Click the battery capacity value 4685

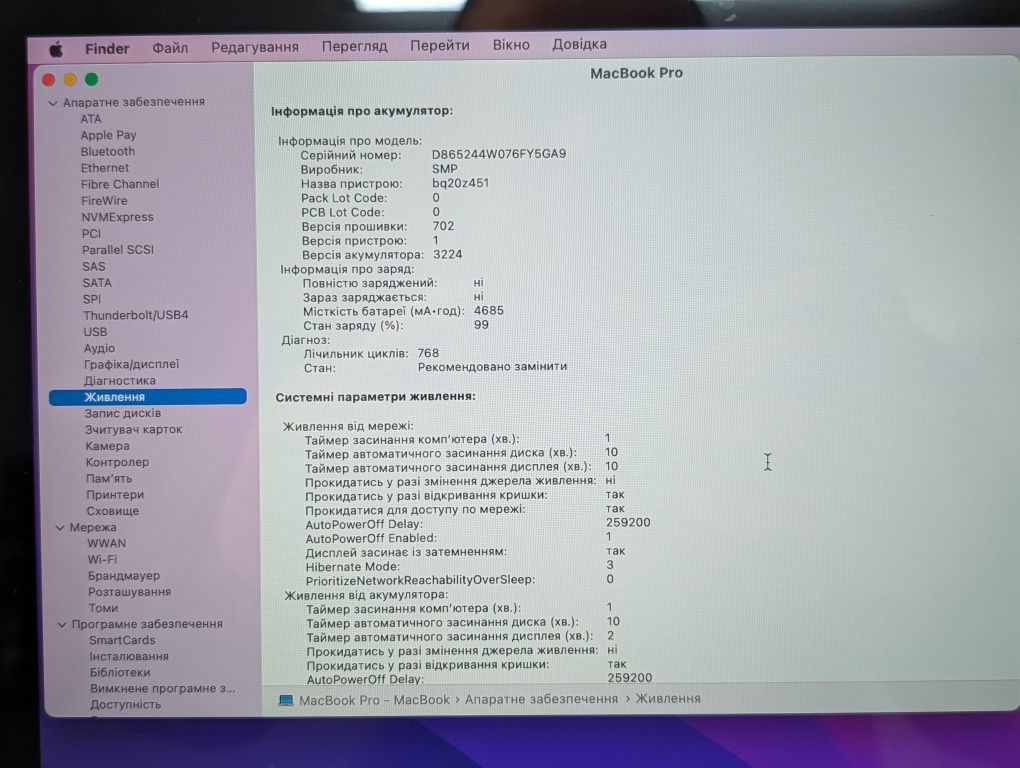click(x=489, y=311)
